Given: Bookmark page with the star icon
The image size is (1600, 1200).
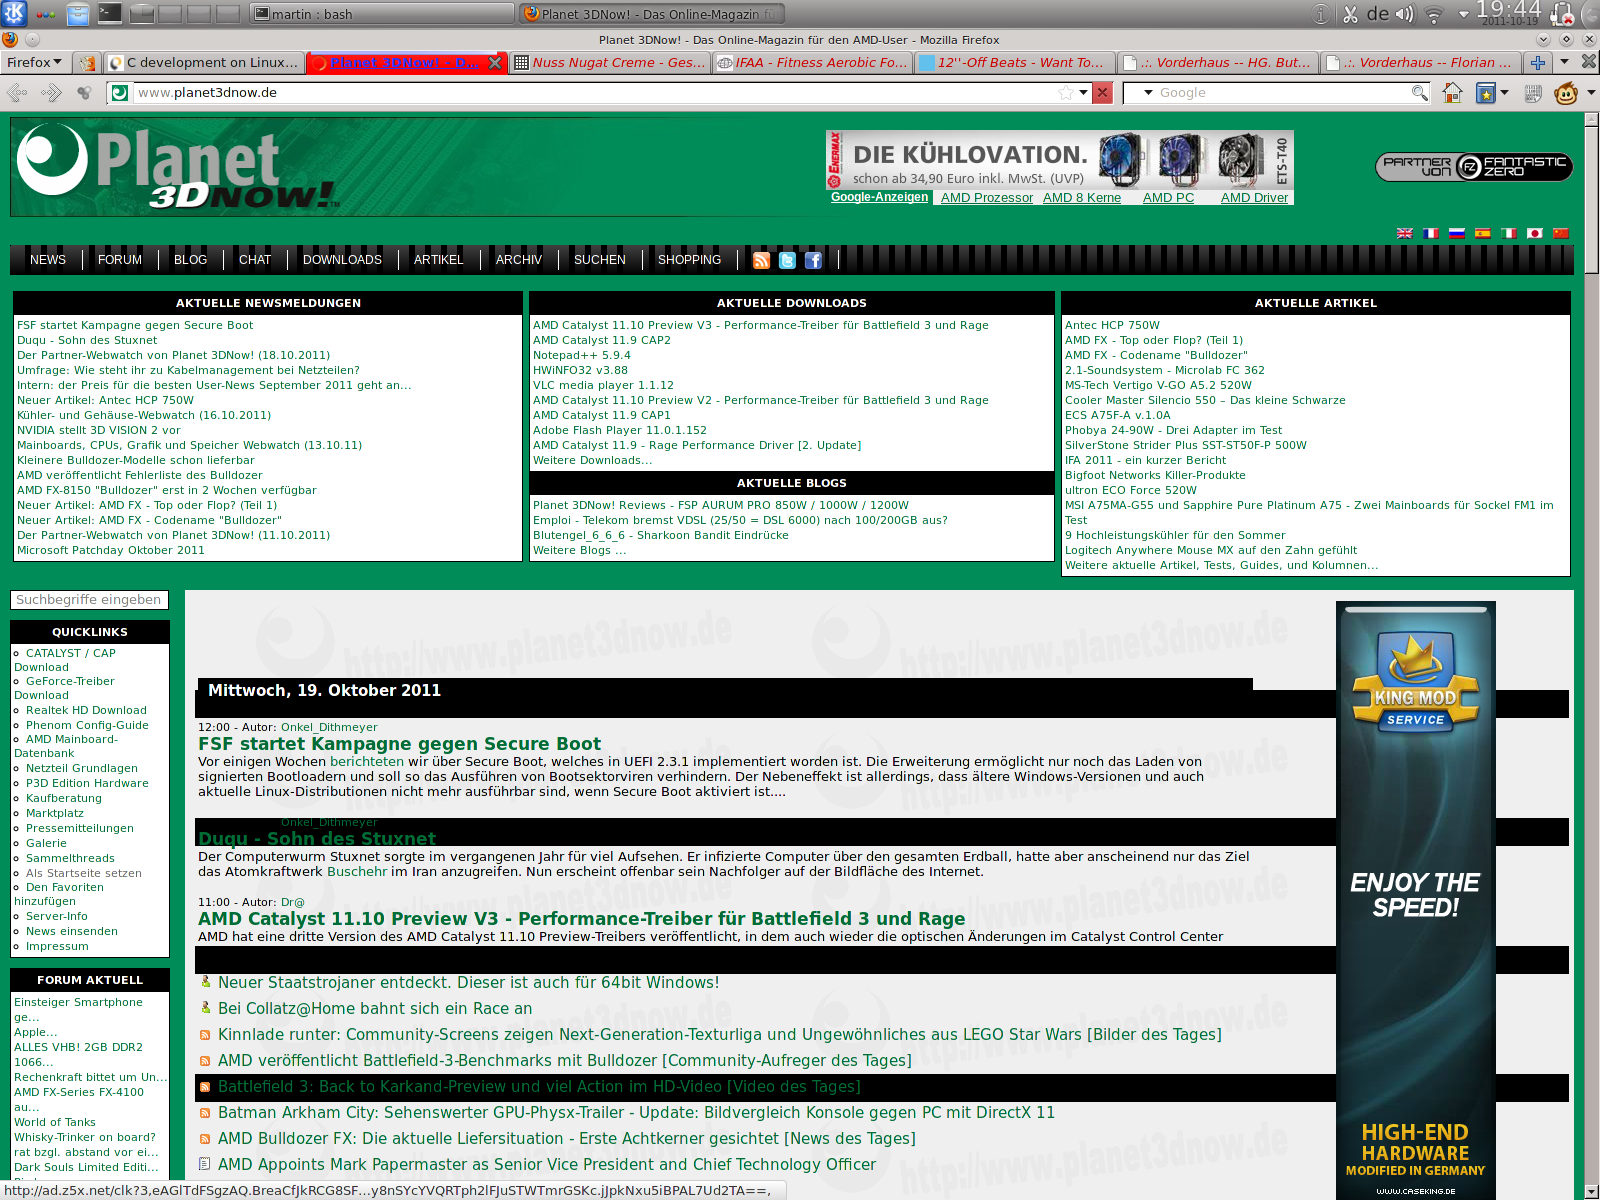Looking at the screenshot, I should tap(1066, 93).
